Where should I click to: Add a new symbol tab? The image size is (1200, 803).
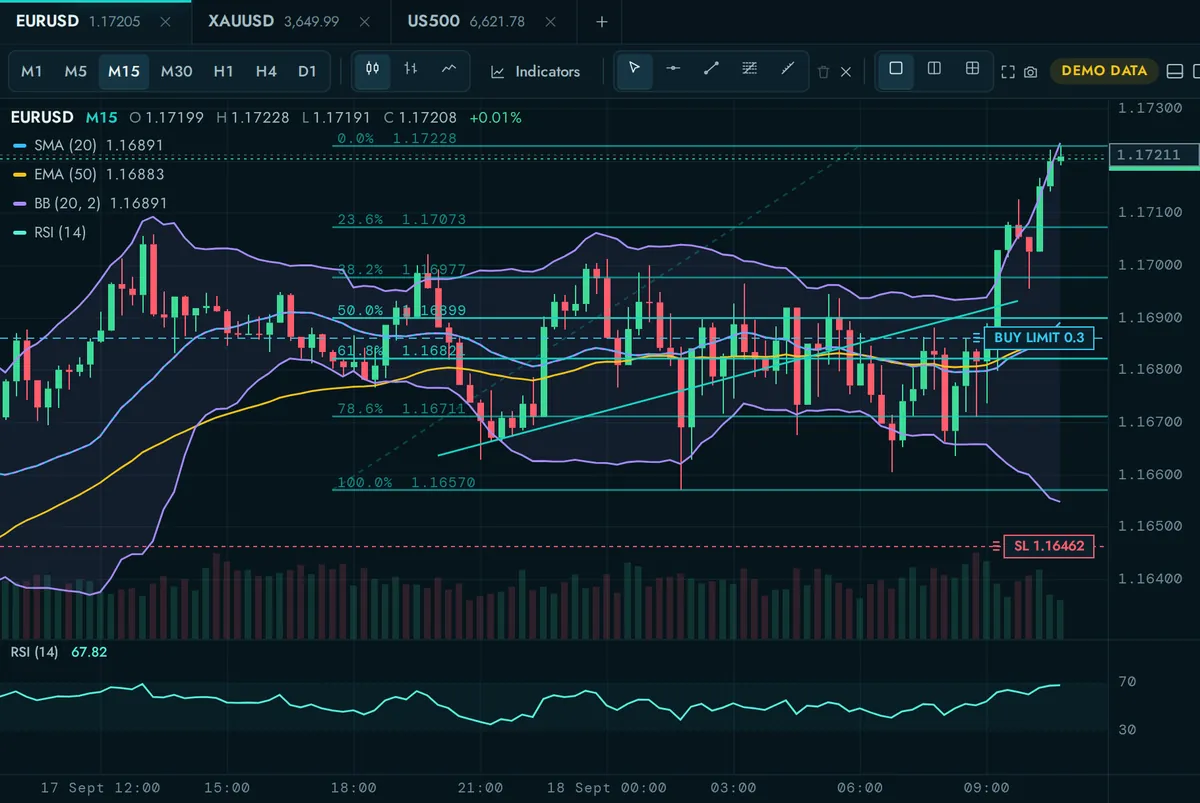(x=602, y=22)
